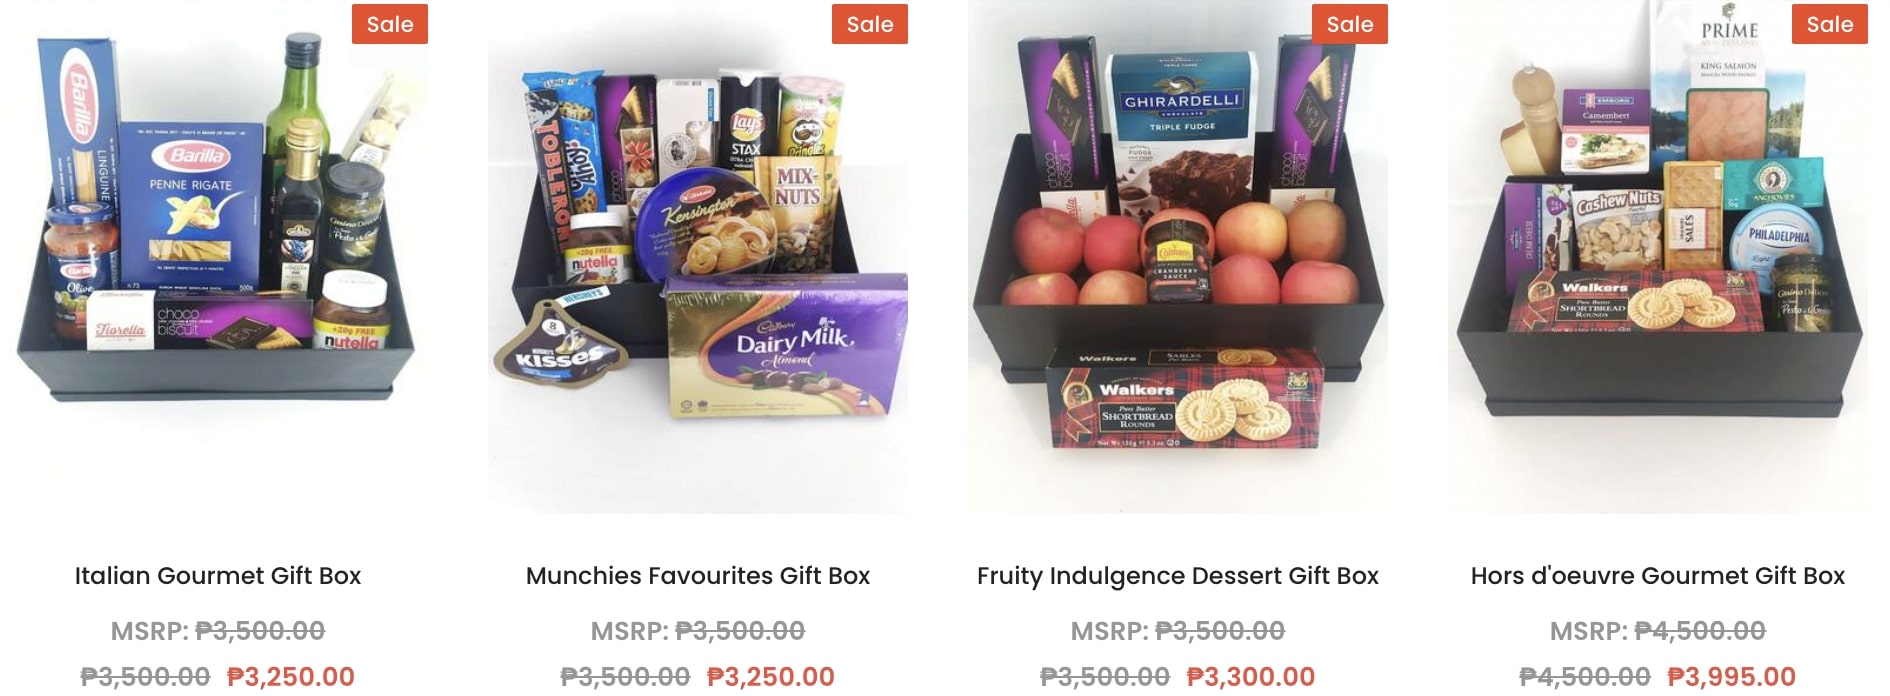Open the Munchies Favourites Gift Box product image

pos(698,257)
